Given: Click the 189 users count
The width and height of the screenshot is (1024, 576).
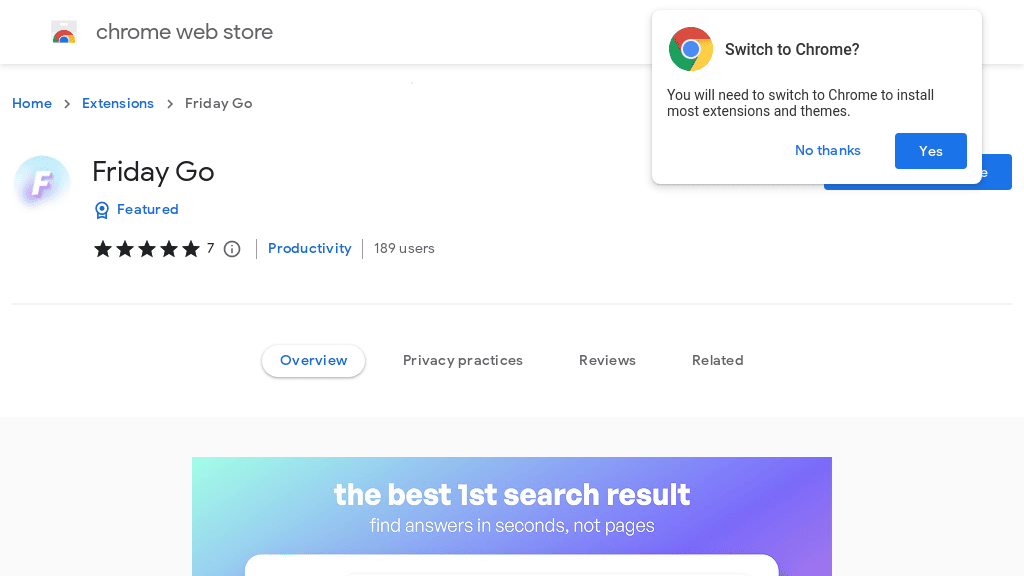Looking at the screenshot, I should point(404,248).
